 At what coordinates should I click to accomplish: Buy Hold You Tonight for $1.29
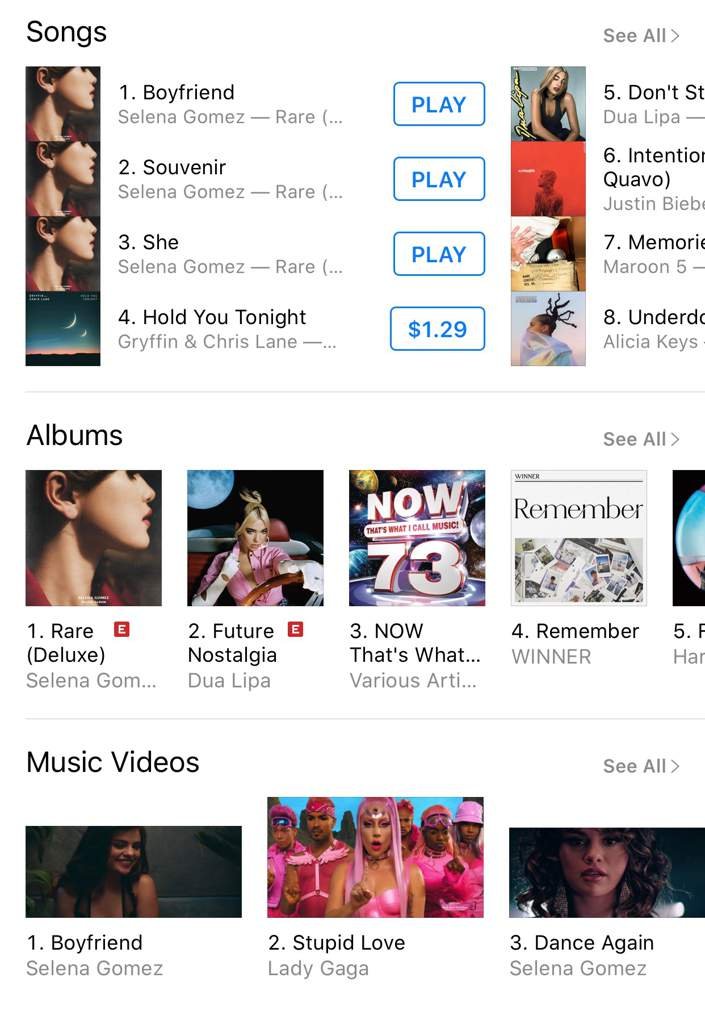[x=437, y=329]
